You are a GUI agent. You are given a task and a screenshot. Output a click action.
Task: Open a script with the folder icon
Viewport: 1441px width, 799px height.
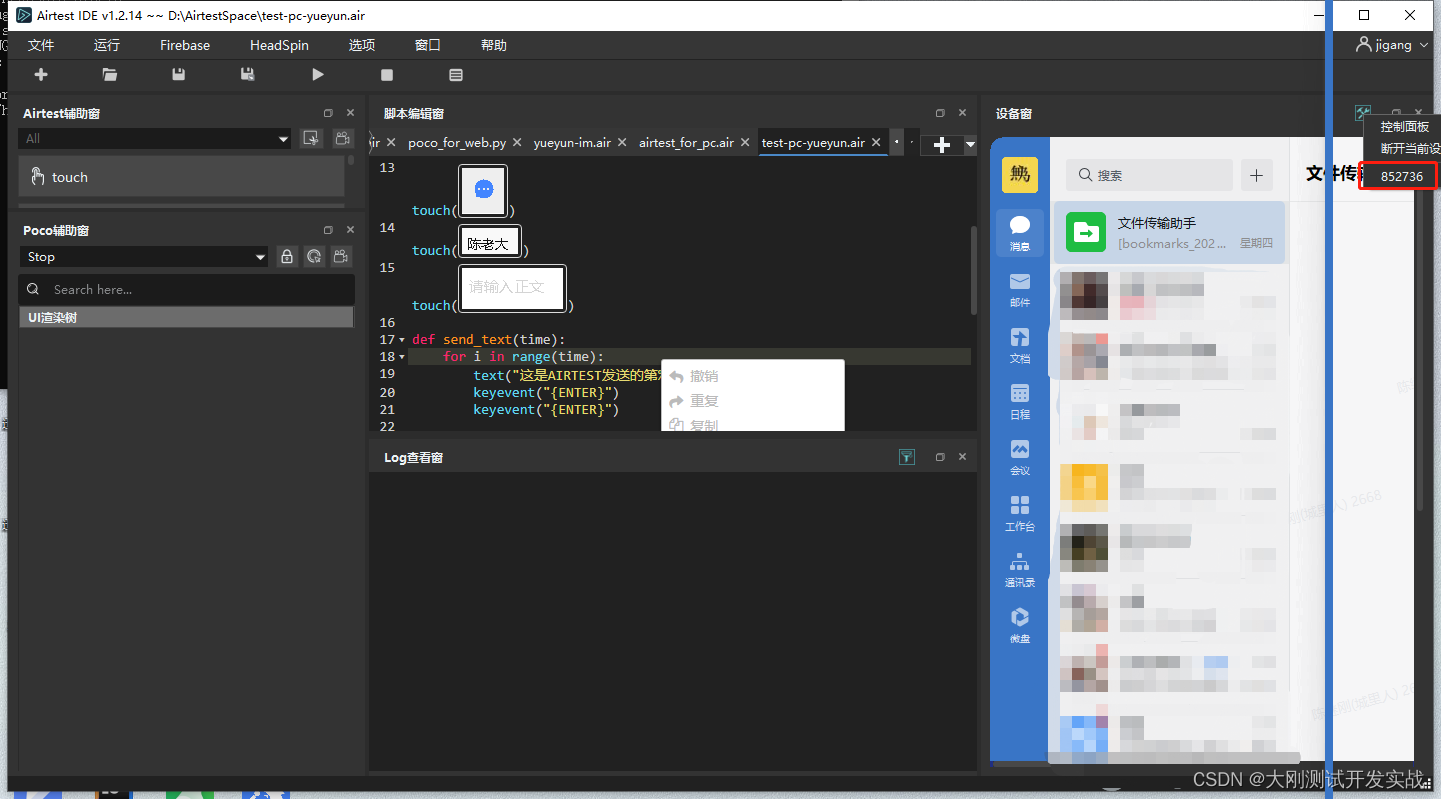[110, 75]
